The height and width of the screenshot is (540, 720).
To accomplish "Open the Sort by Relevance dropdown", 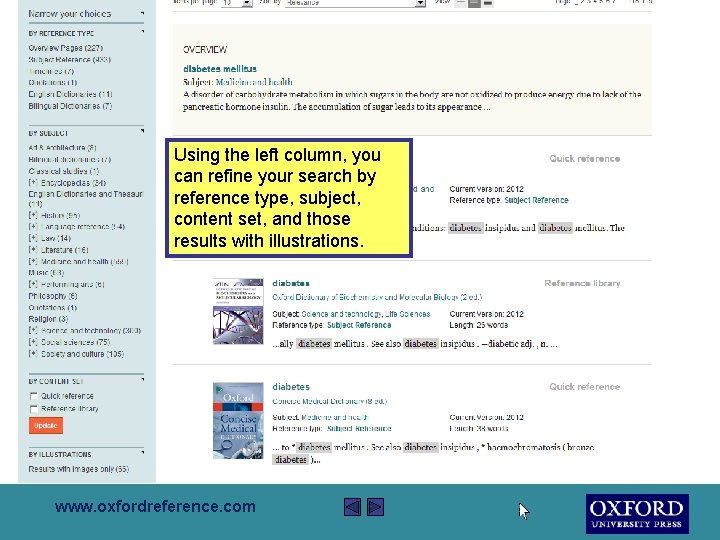I will tap(355, 3).
